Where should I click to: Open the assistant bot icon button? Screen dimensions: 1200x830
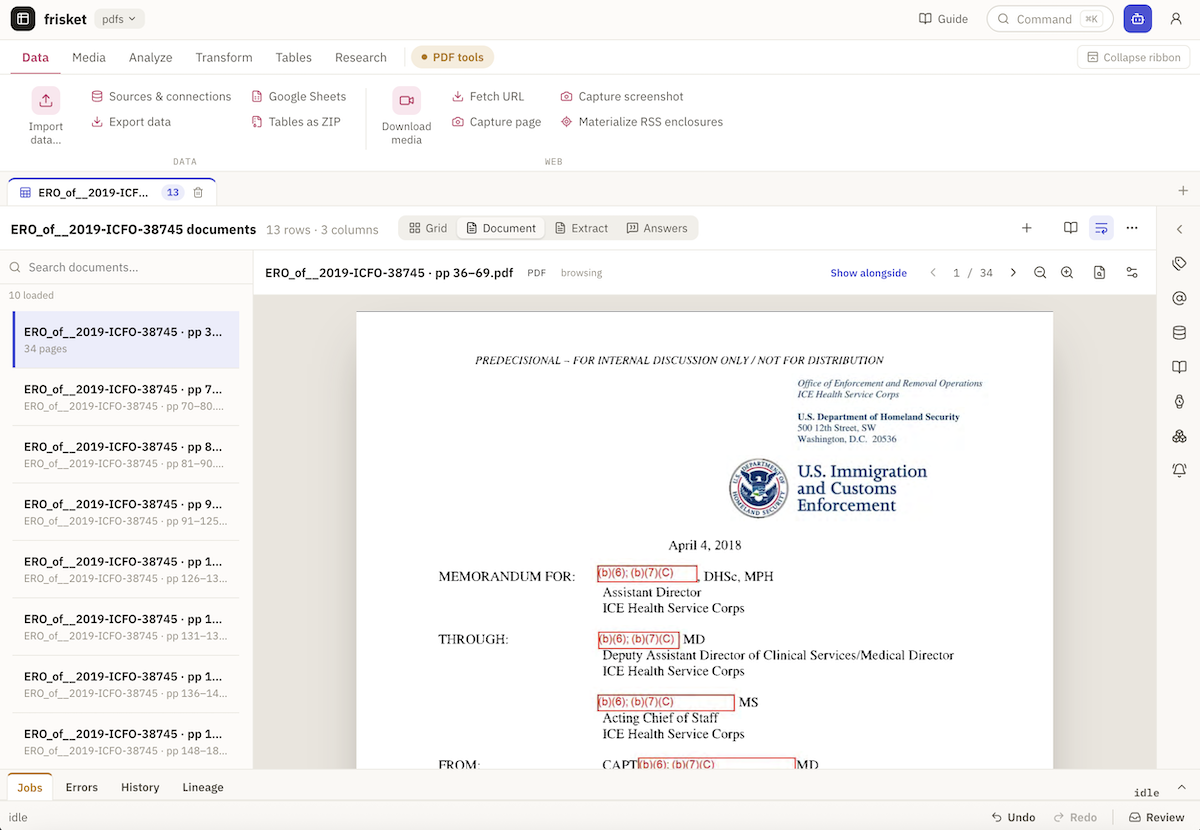(x=1137, y=19)
